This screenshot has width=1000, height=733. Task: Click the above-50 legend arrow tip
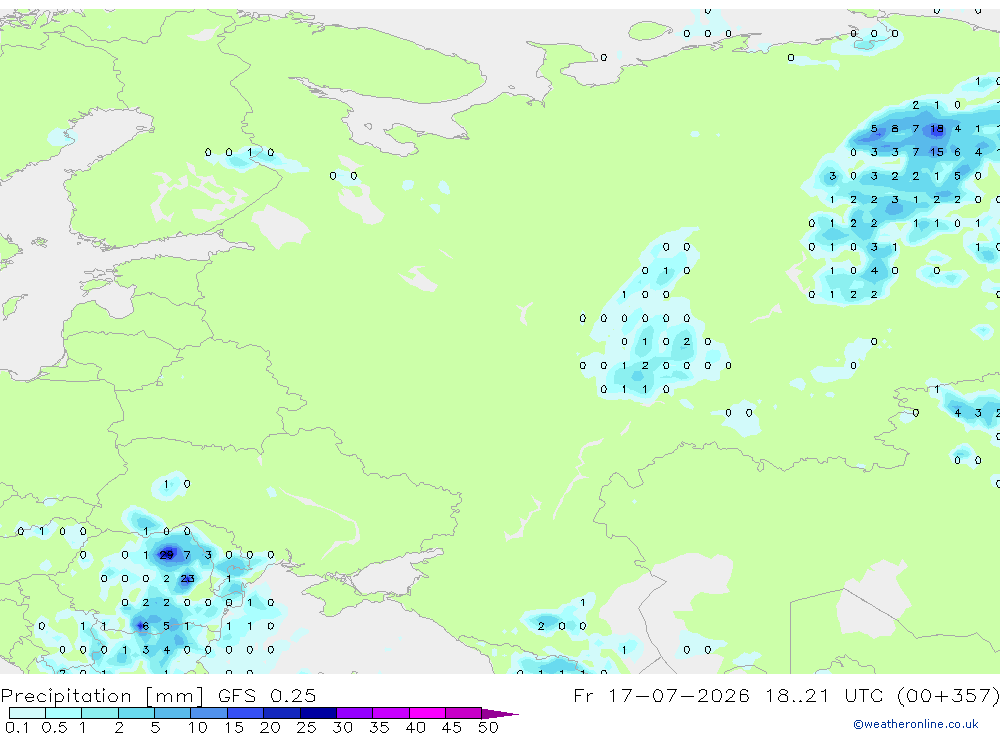click(500, 714)
